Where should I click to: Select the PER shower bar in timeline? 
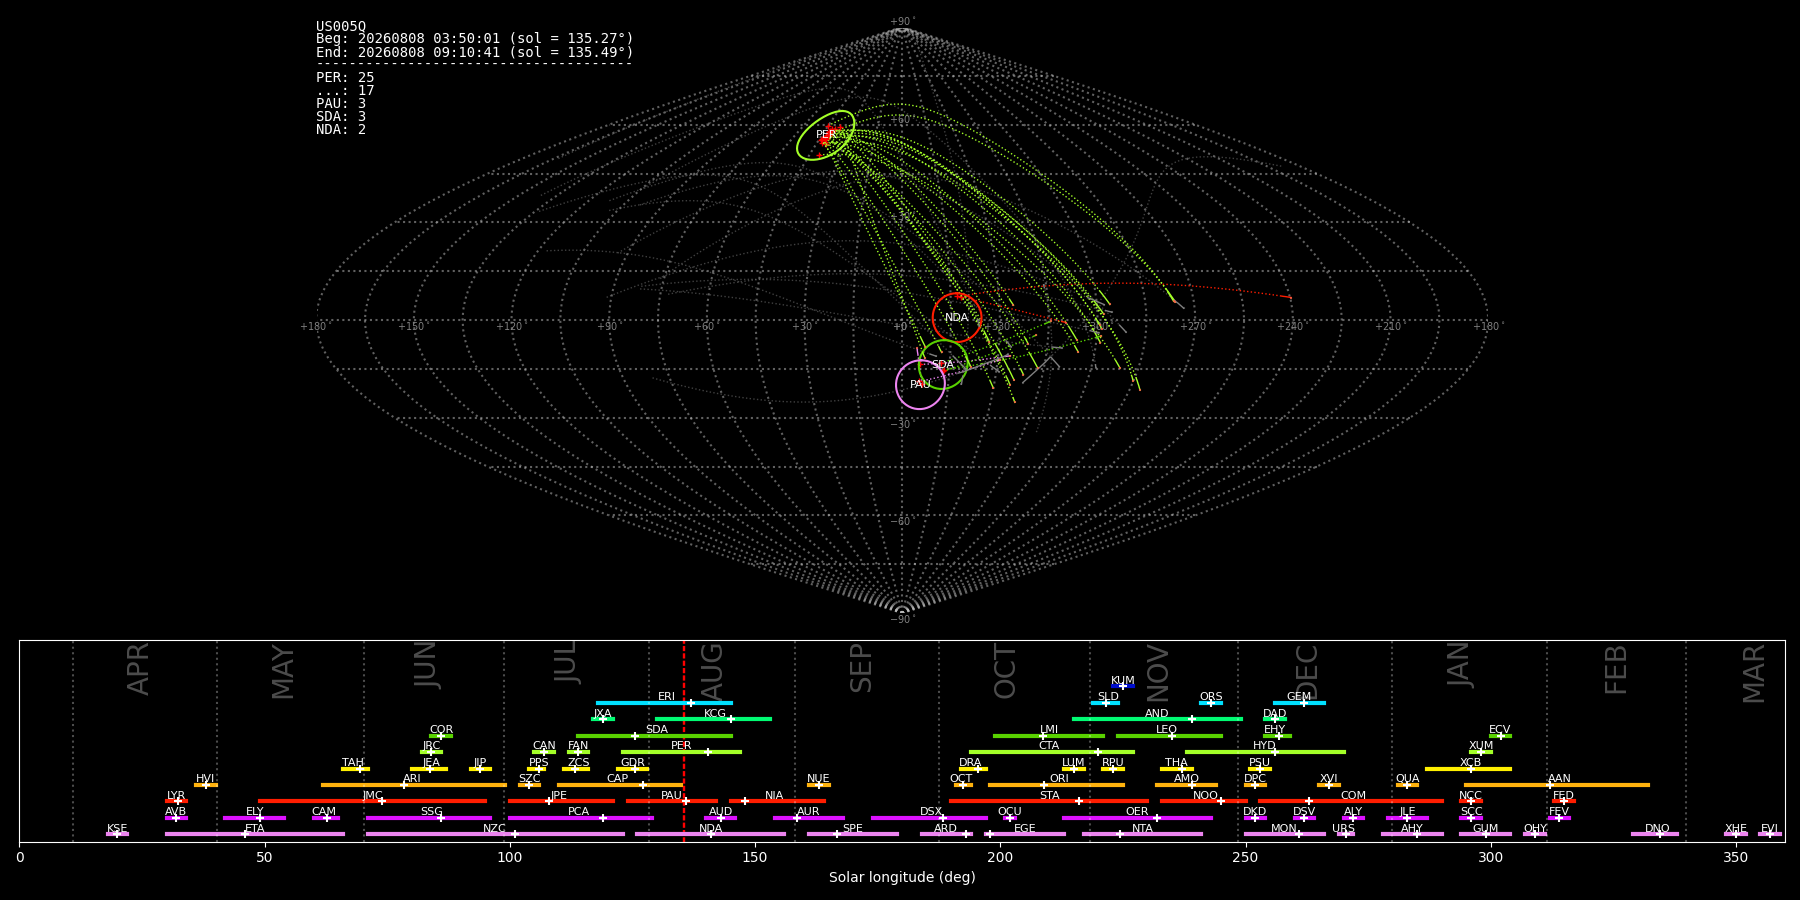tap(681, 752)
